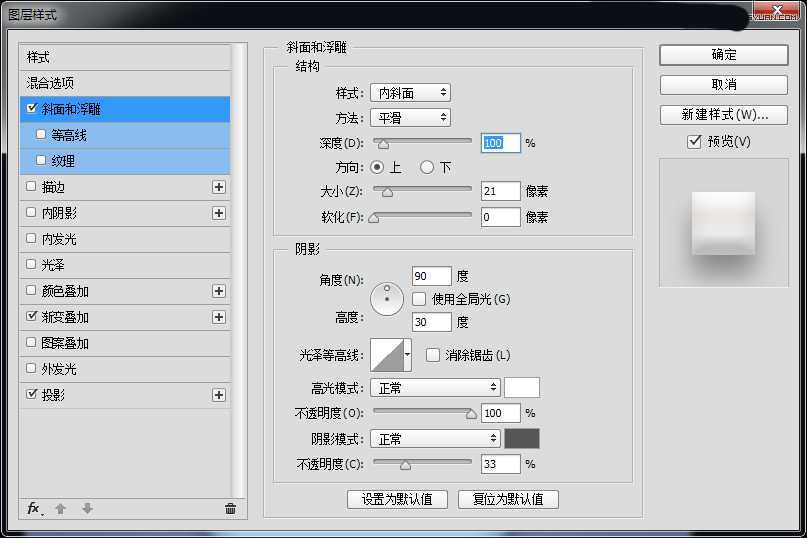Open the 样式 内斜面 dropdown
The width and height of the screenshot is (807, 538).
pos(410,93)
